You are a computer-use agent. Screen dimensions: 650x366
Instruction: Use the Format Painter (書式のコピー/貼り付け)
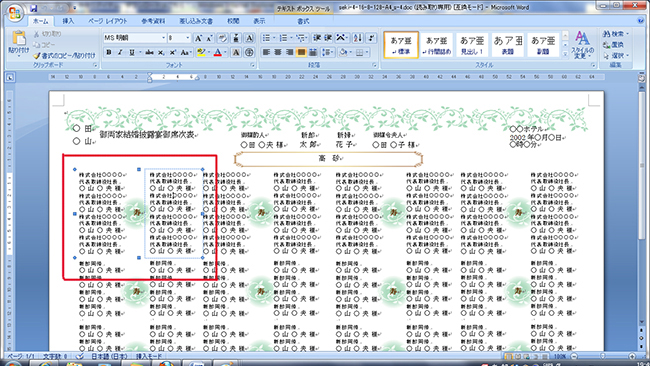pyautogui.click(x=64, y=55)
